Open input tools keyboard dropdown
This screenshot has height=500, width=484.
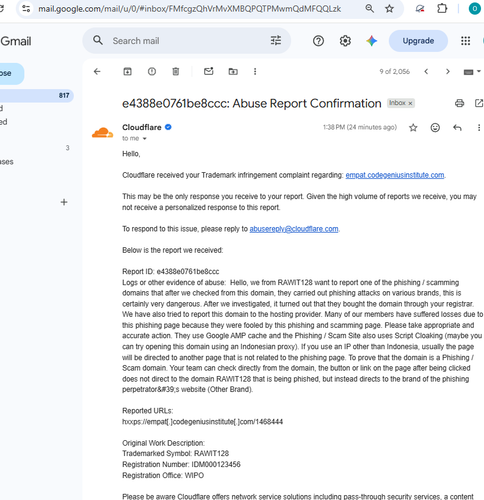[472, 72]
